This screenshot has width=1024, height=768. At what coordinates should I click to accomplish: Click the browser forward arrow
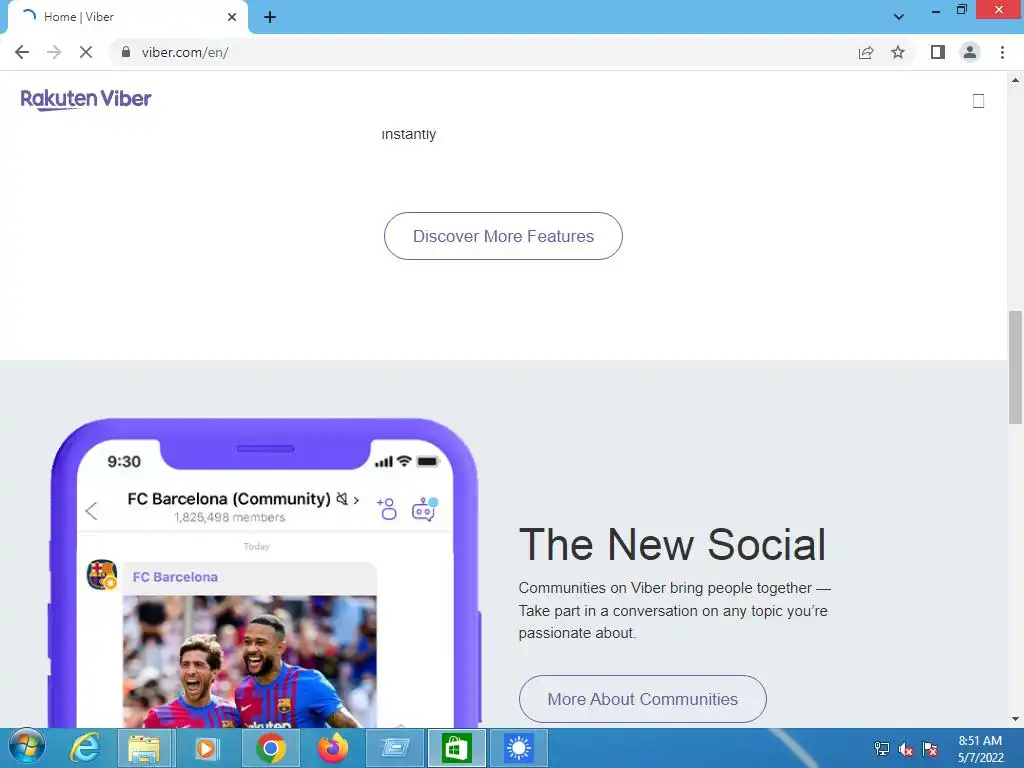click(x=54, y=52)
